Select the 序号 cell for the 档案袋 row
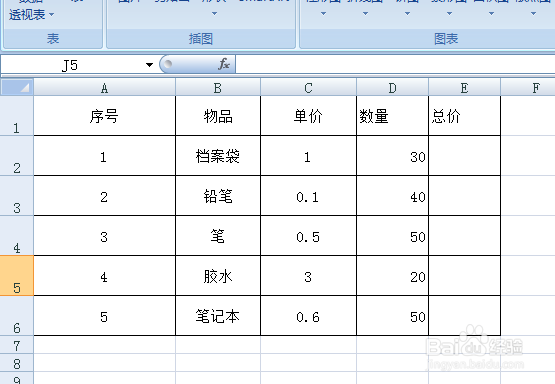 pos(104,156)
